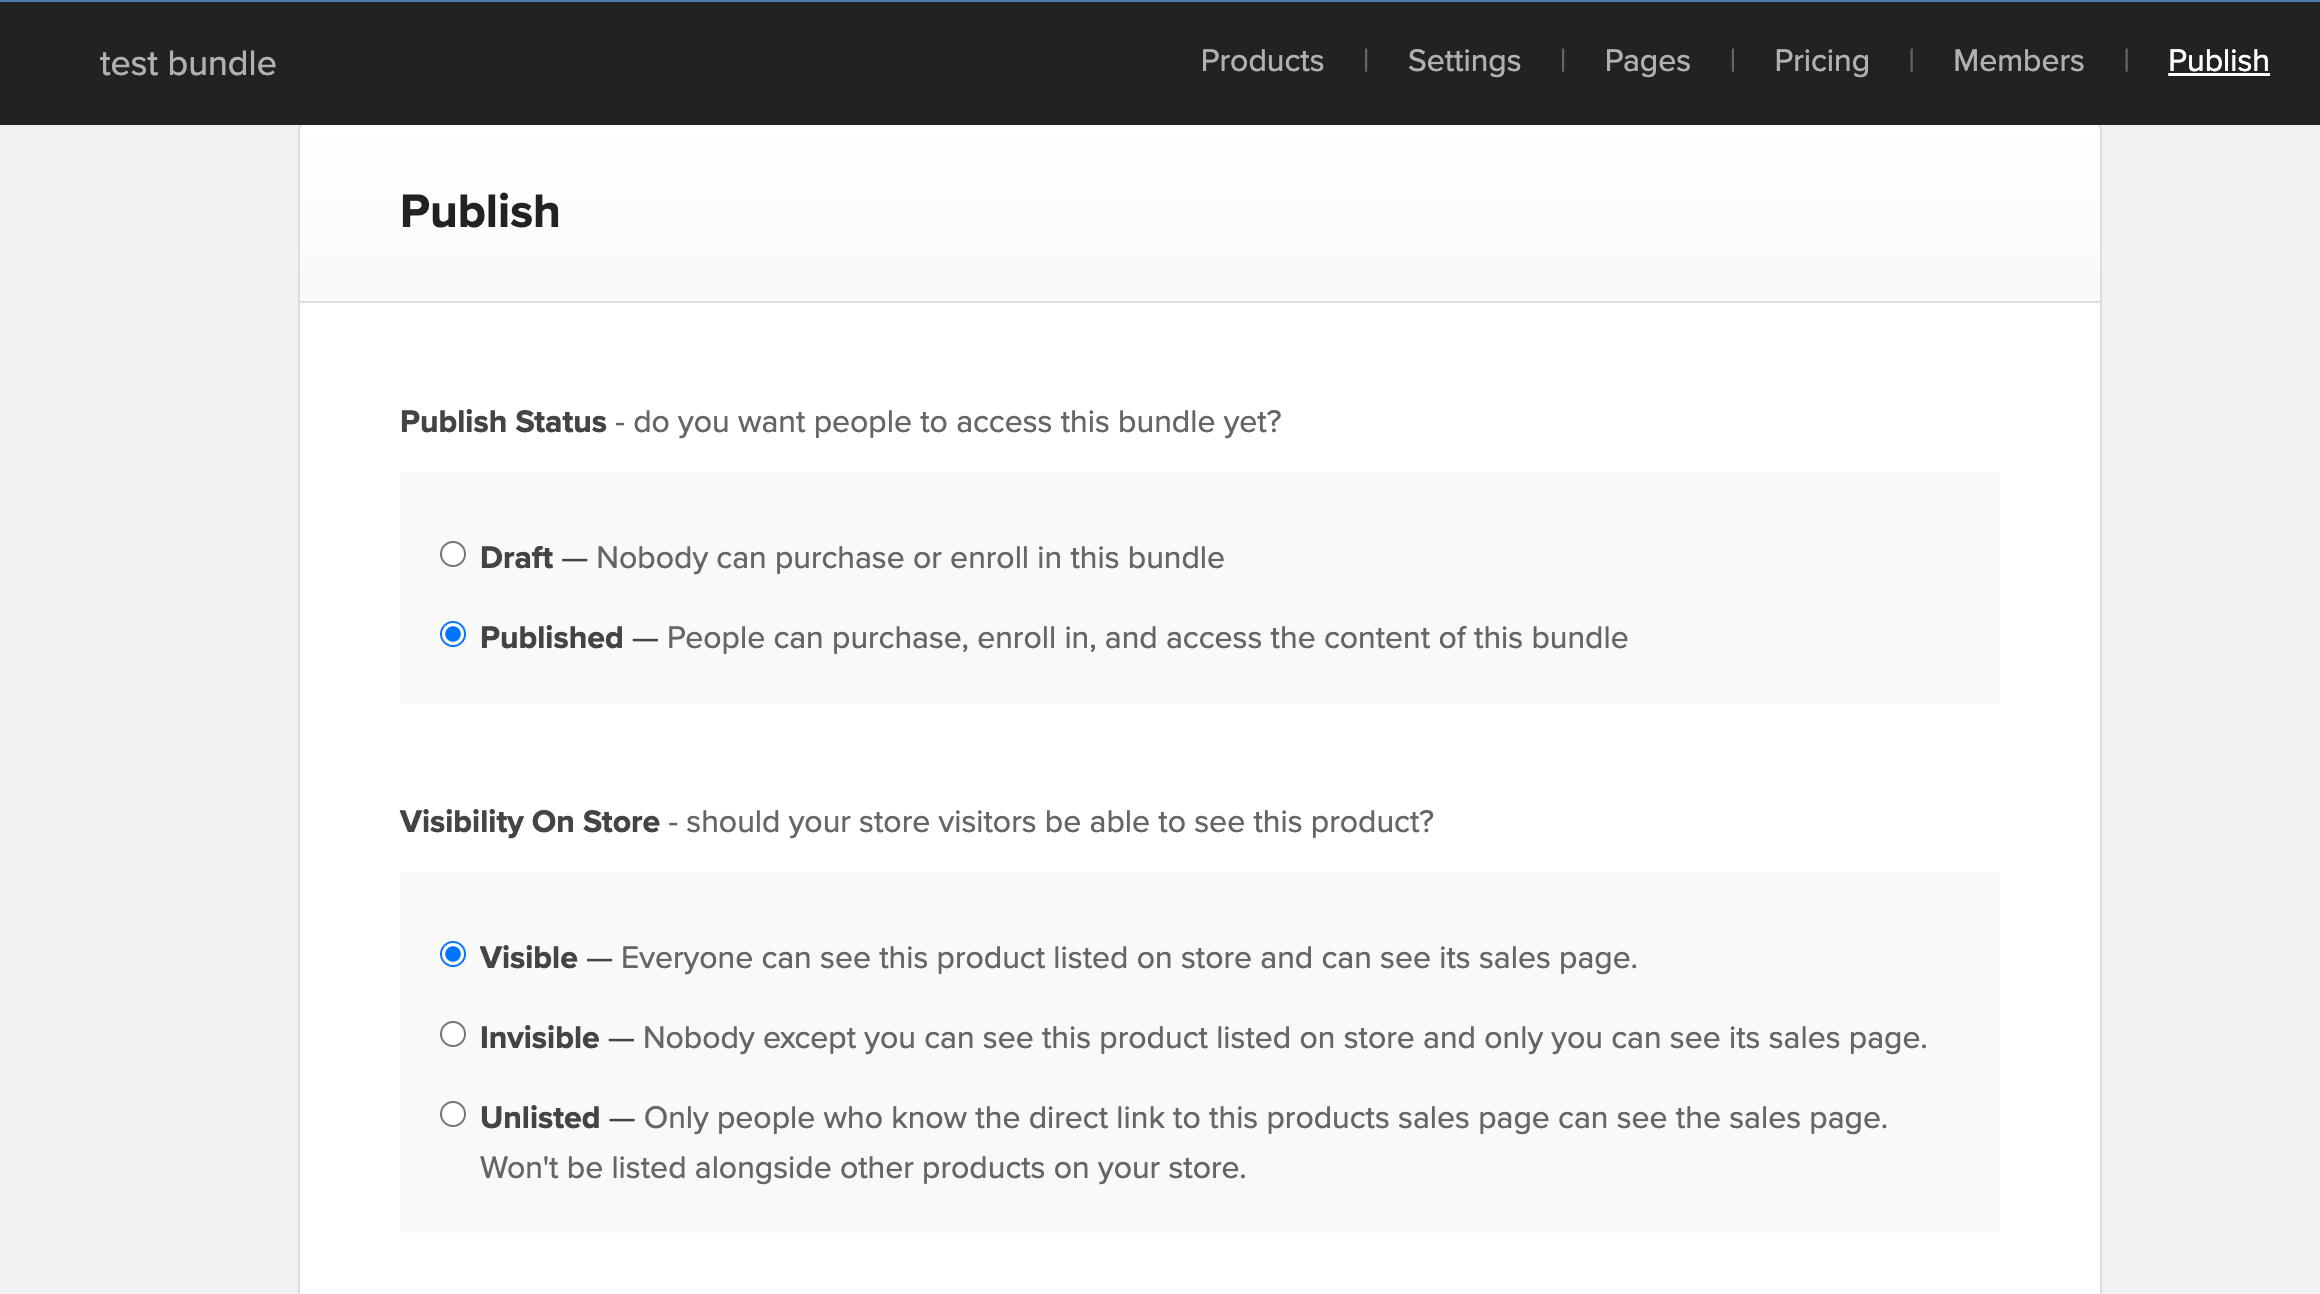Image resolution: width=2320 pixels, height=1294 pixels.
Task: Open the Pricing tab
Action: [1821, 61]
